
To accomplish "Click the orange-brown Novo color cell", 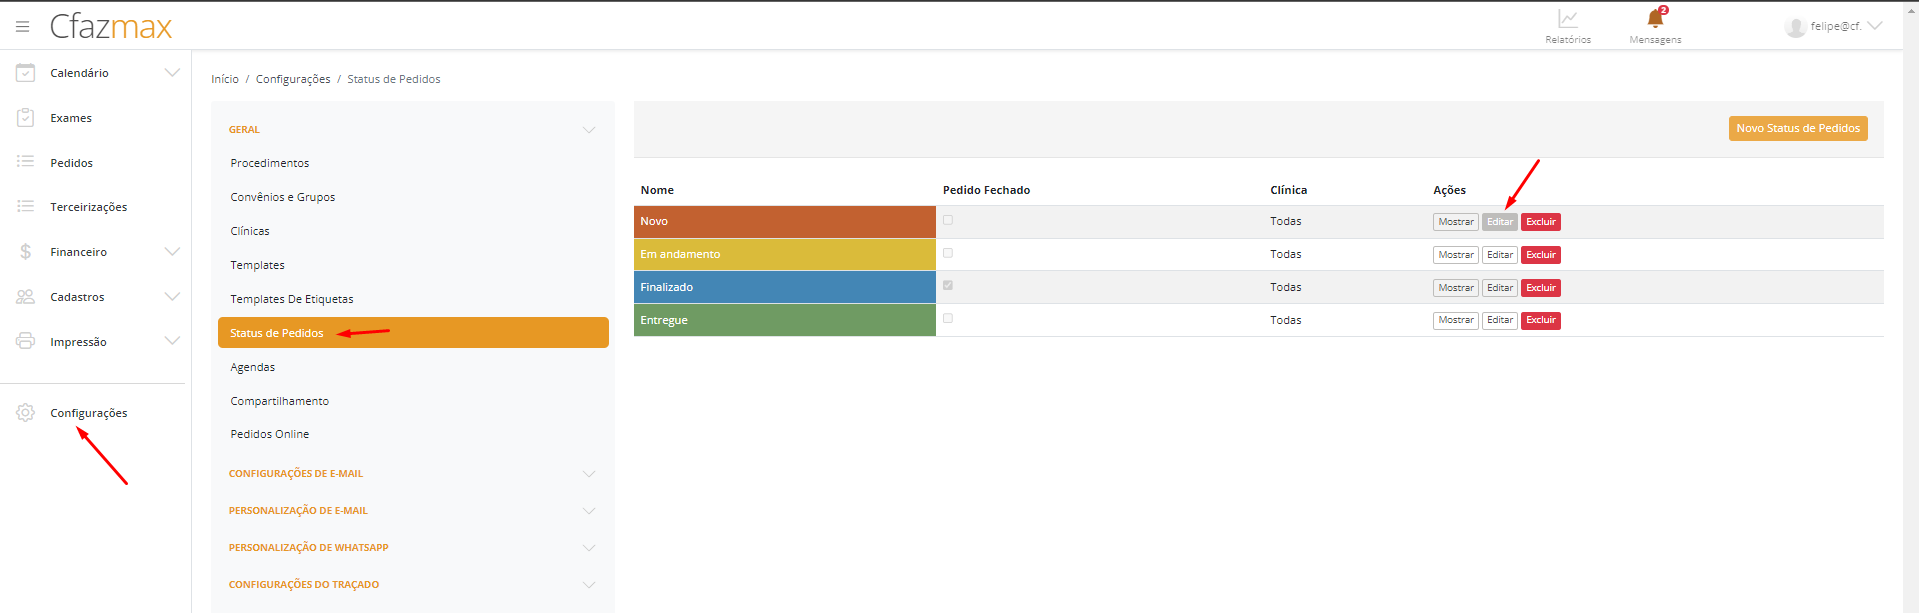I will coord(785,222).
